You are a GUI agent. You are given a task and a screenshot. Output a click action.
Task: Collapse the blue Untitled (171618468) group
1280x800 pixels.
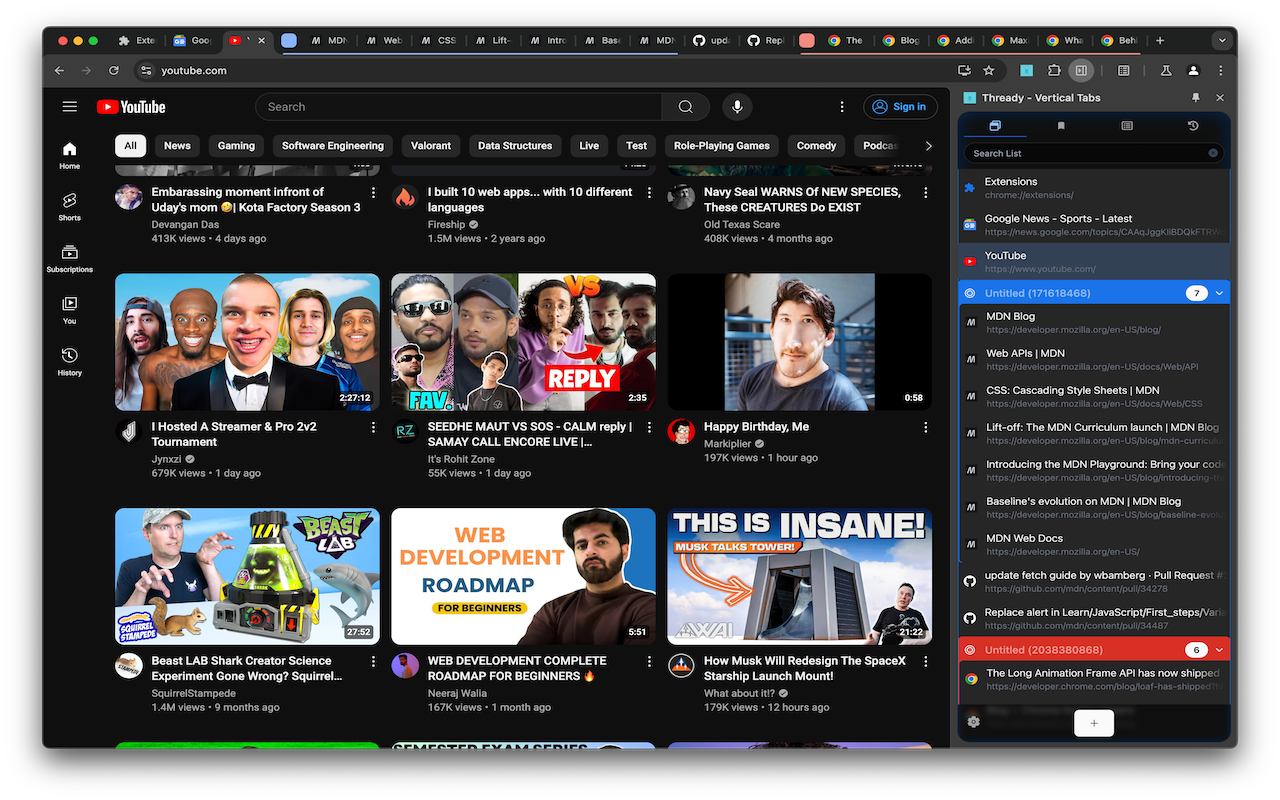[x=1219, y=293]
